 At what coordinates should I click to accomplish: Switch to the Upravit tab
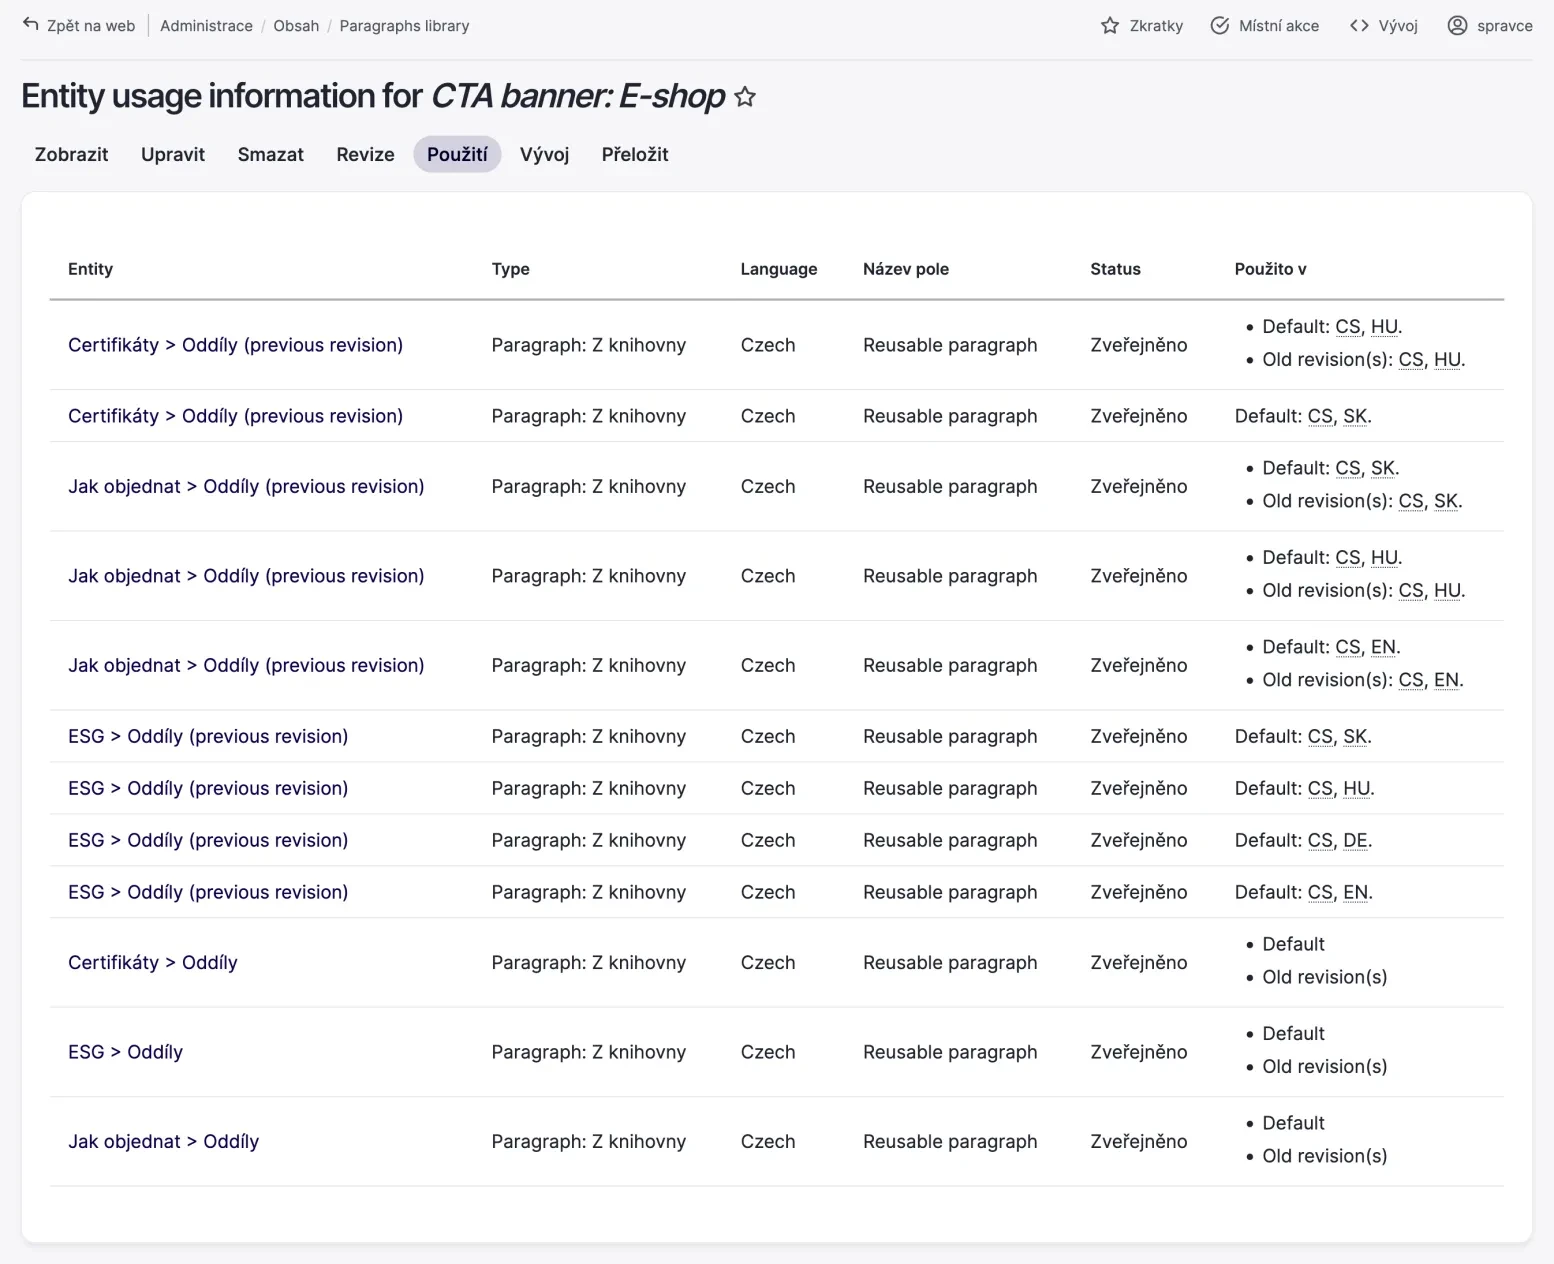(x=173, y=155)
